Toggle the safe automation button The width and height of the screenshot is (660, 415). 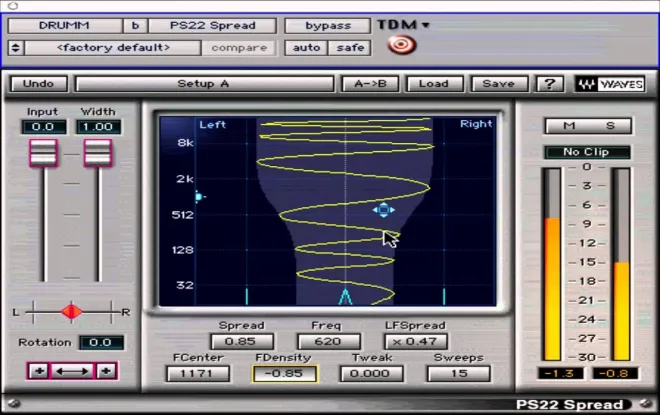[x=350, y=48]
